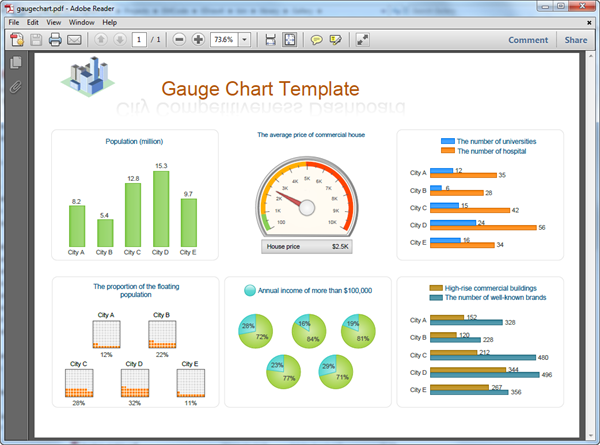Click the 496 value next to City D
Image resolution: width=600 pixels, height=445 pixels.
tap(547, 375)
